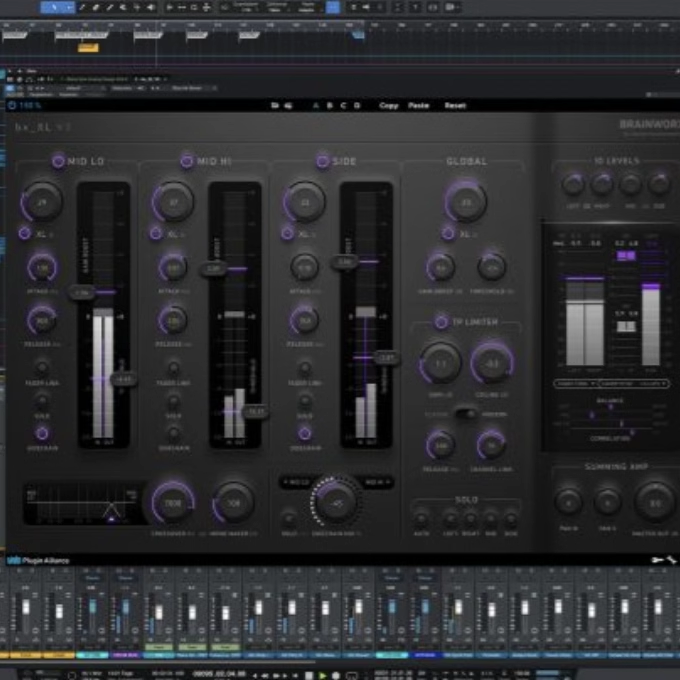Click the Copy button in plugin toolbar
680x680 pixels.
point(389,105)
